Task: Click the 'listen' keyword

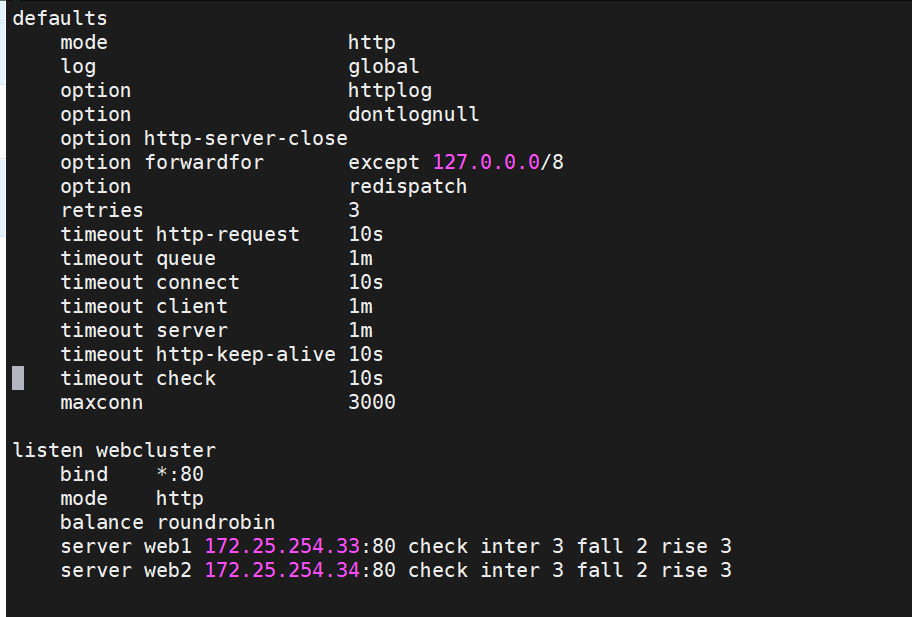Action: point(48,450)
